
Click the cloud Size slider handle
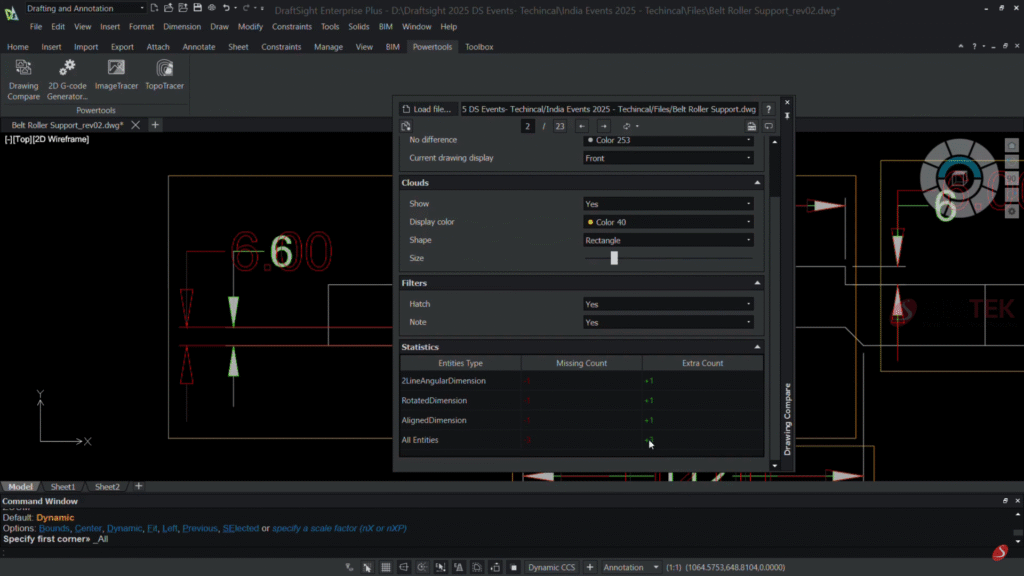point(614,258)
